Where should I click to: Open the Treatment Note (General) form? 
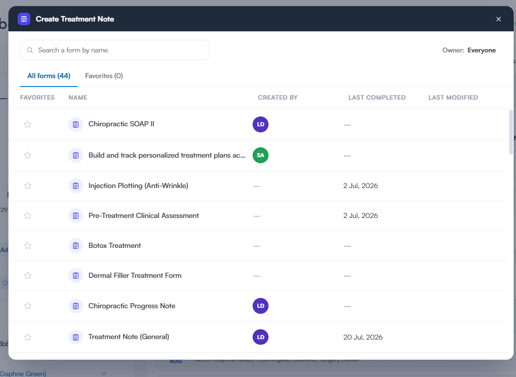click(x=129, y=337)
